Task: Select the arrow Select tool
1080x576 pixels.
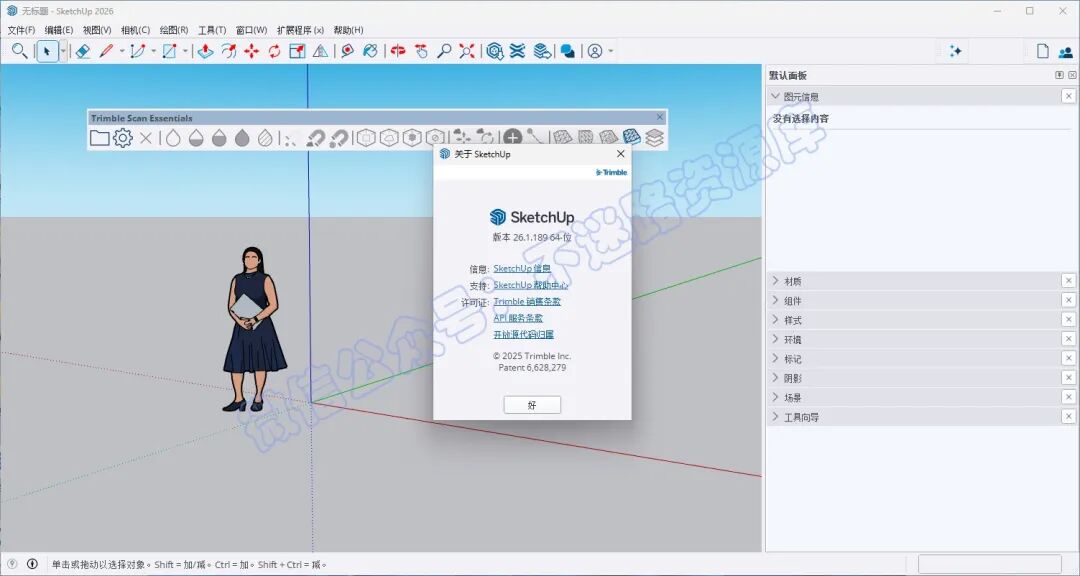Action: point(47,51)
